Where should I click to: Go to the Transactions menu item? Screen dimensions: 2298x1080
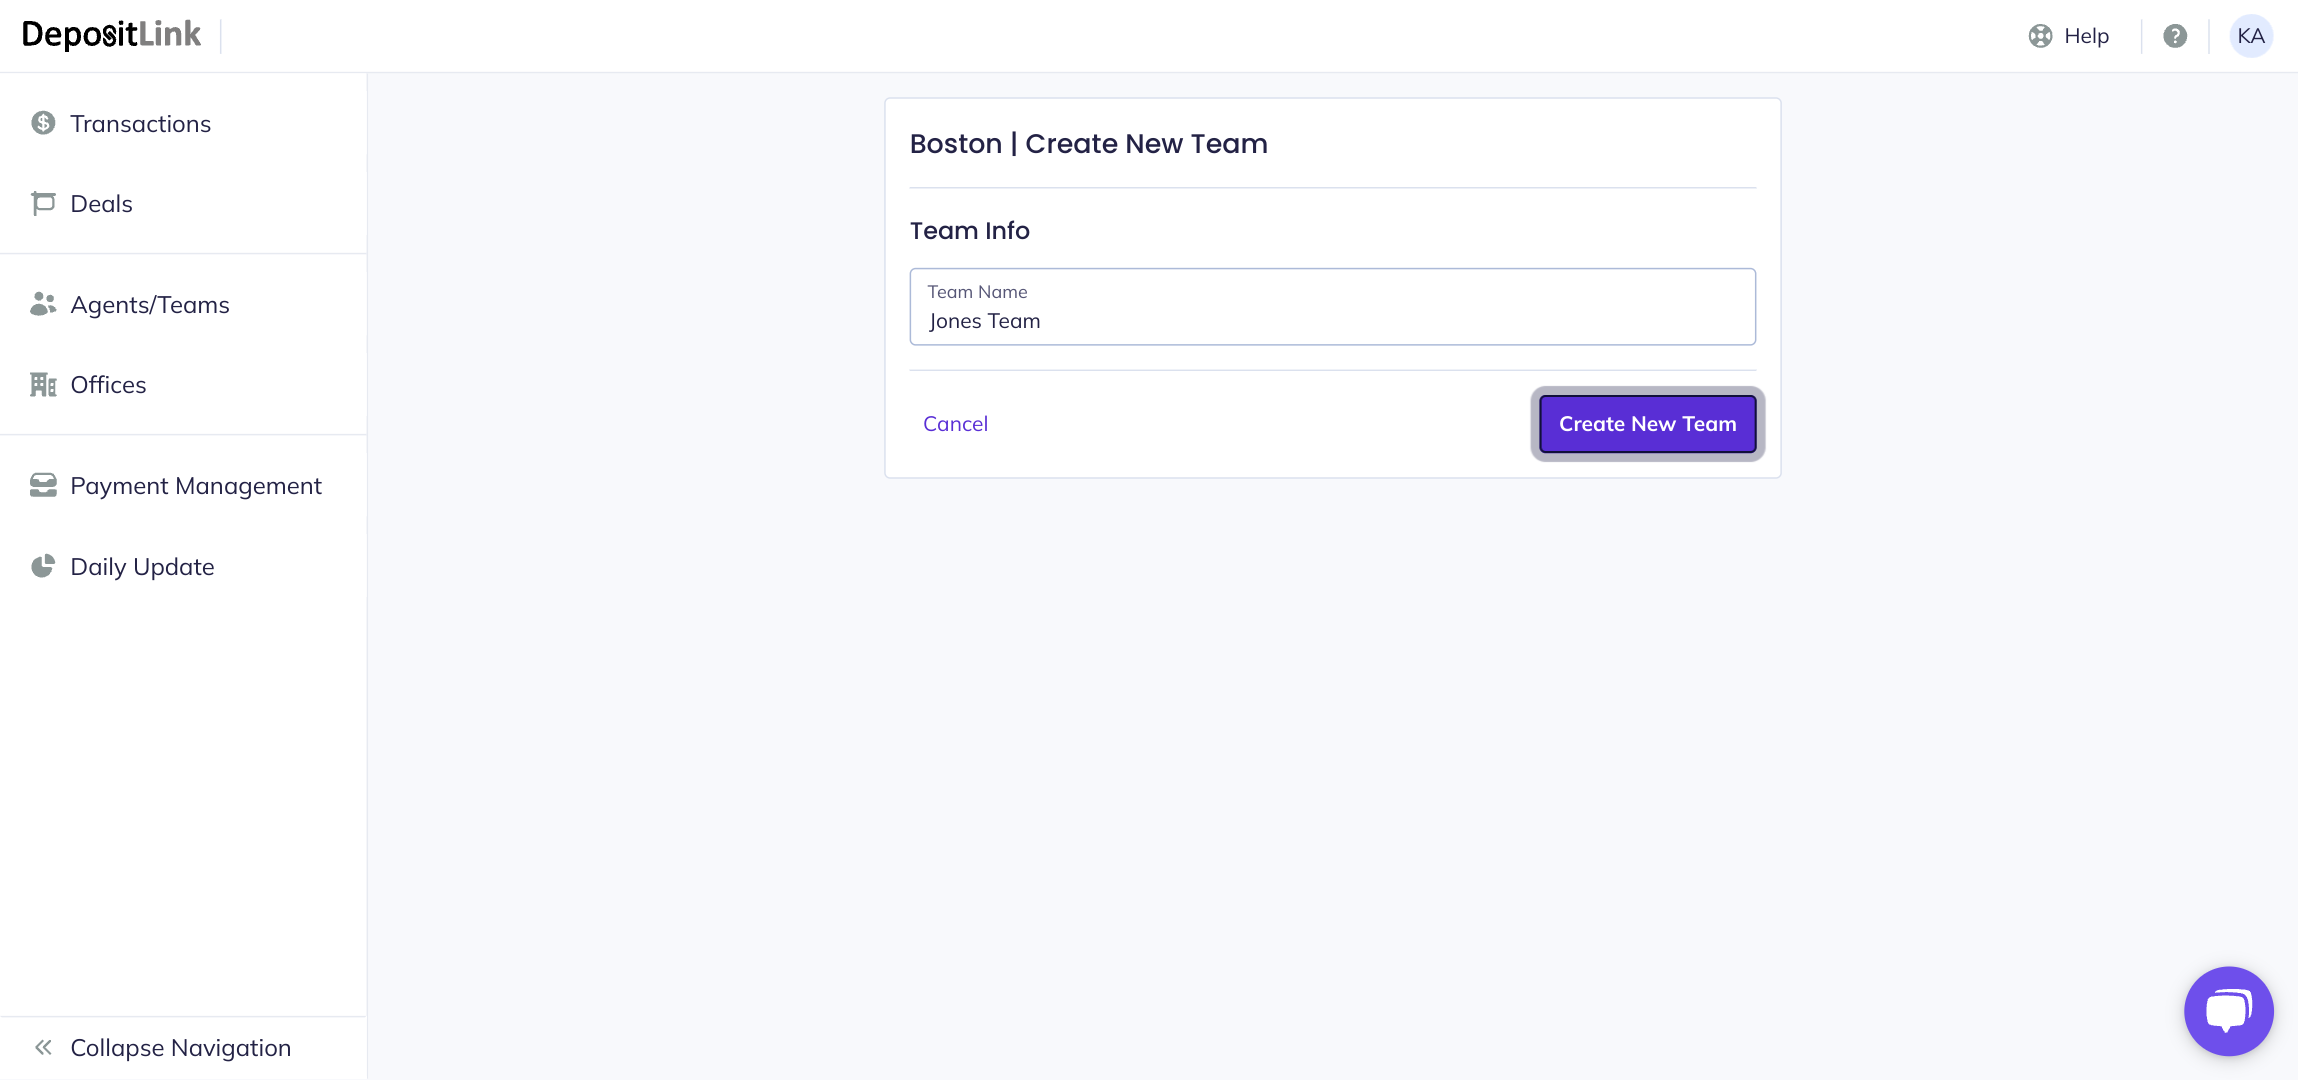point(141,124)
